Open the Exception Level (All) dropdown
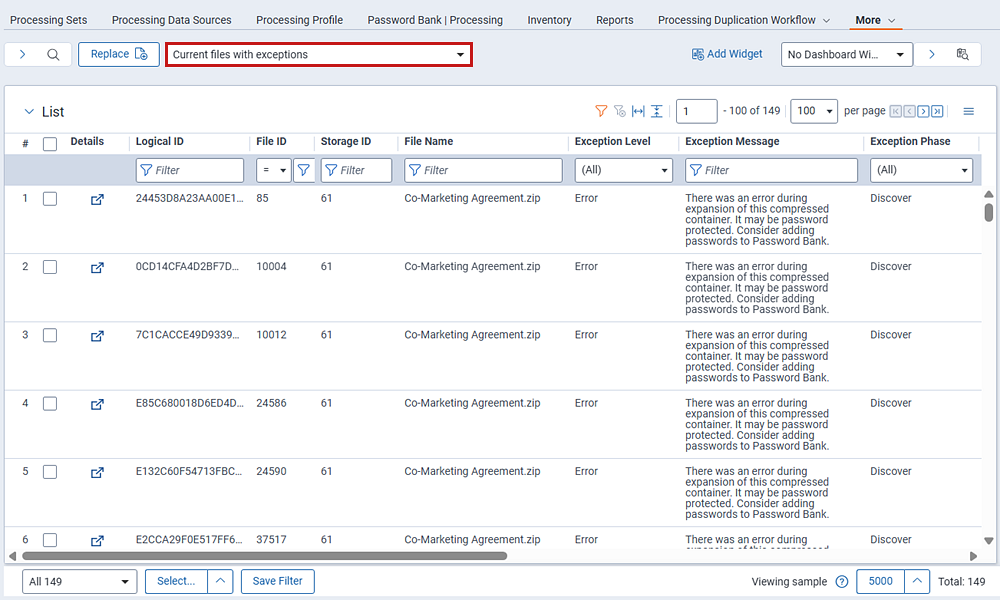This screenshot has height=600, width=1000. pos(623,170)
